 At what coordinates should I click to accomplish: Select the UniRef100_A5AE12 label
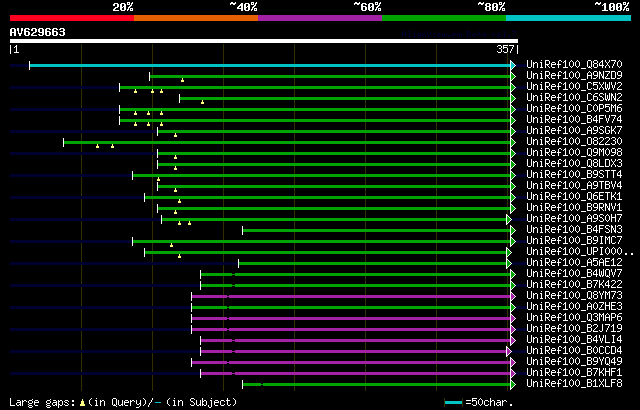[574, 263]
